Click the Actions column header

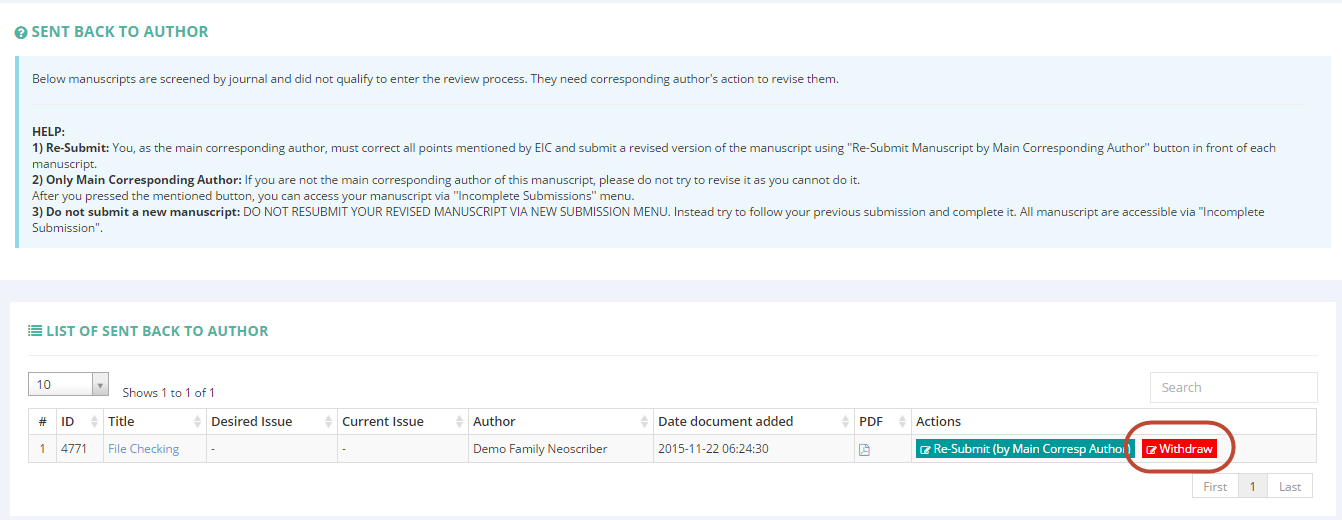[1114, 421]
